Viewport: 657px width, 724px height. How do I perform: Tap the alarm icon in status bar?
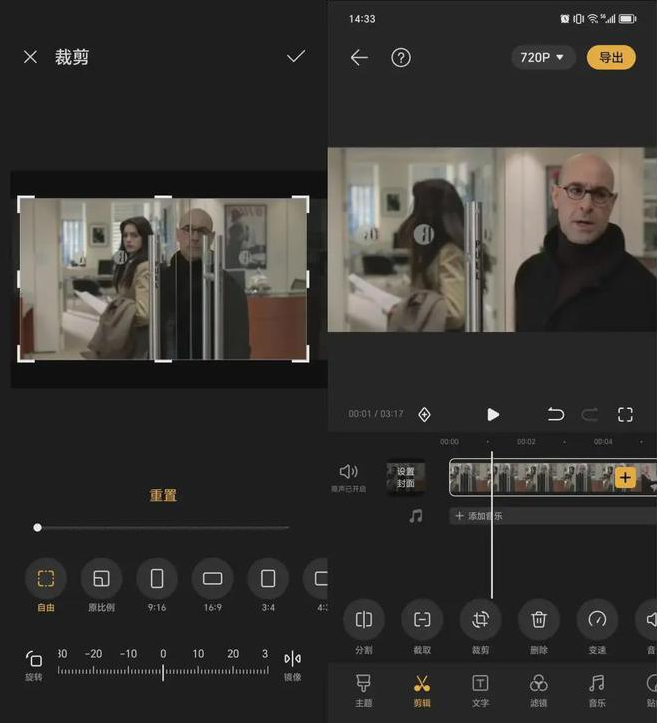click(x=565, y=19)
